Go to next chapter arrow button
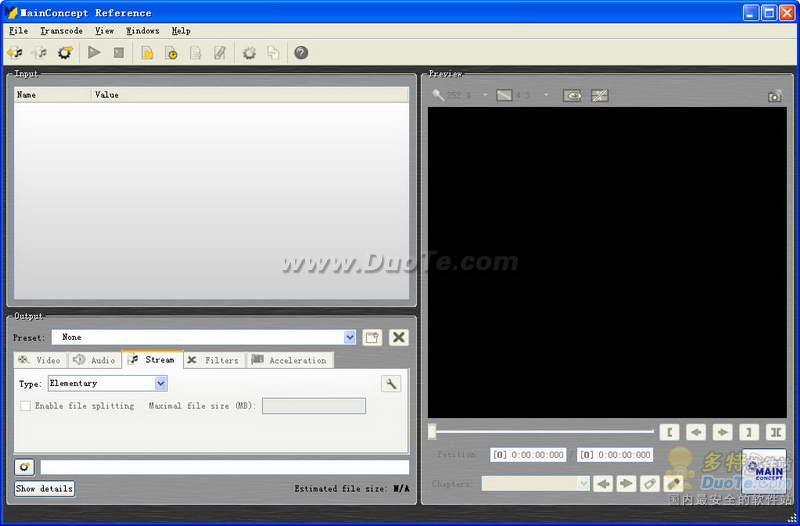800x526 pixels. point(626,483)
